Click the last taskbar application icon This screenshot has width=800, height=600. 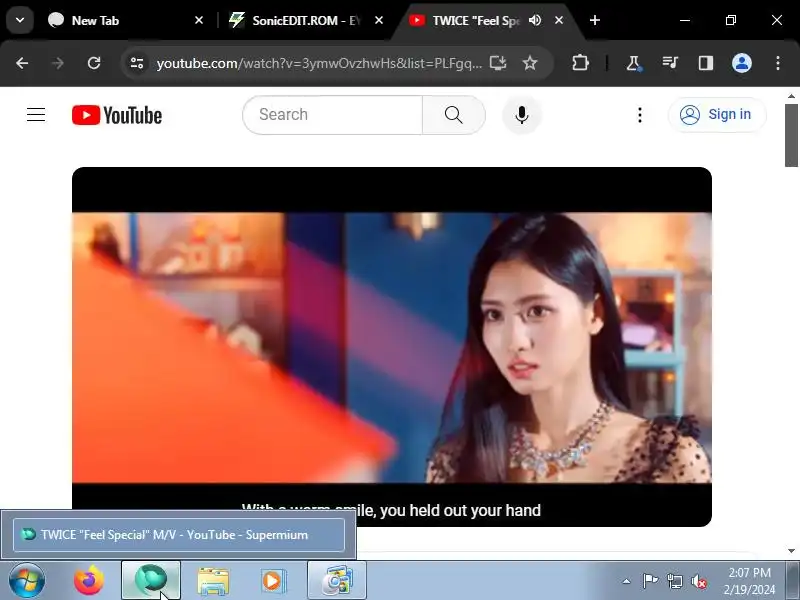337,581
